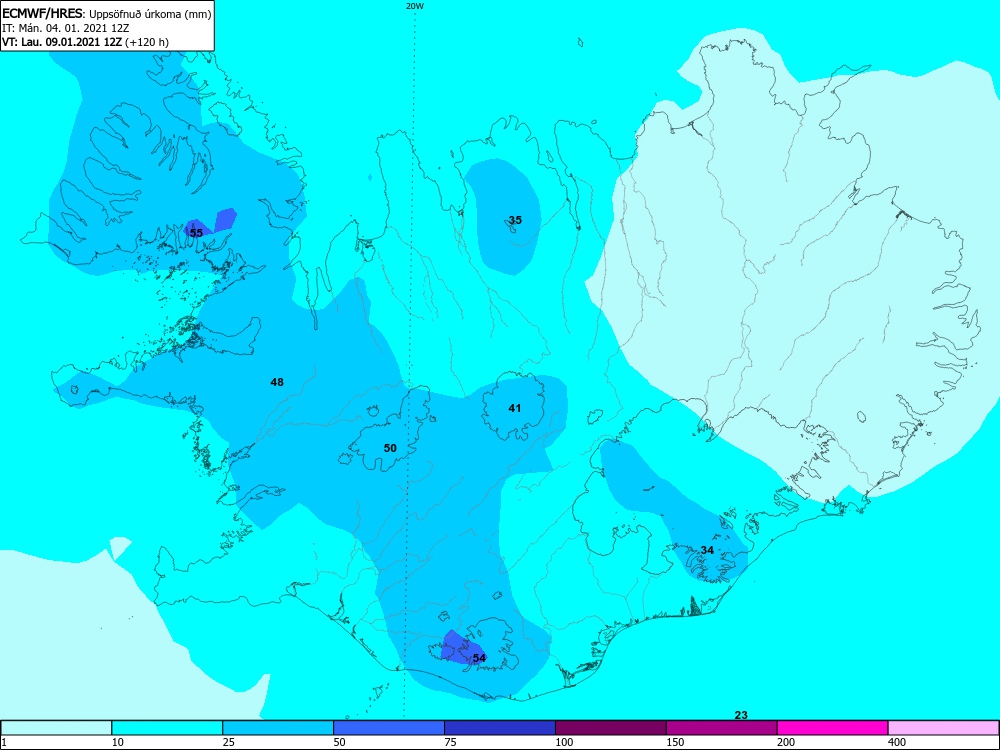Click the 75–100 mm dark blue swatch

(x=500, y=728)
